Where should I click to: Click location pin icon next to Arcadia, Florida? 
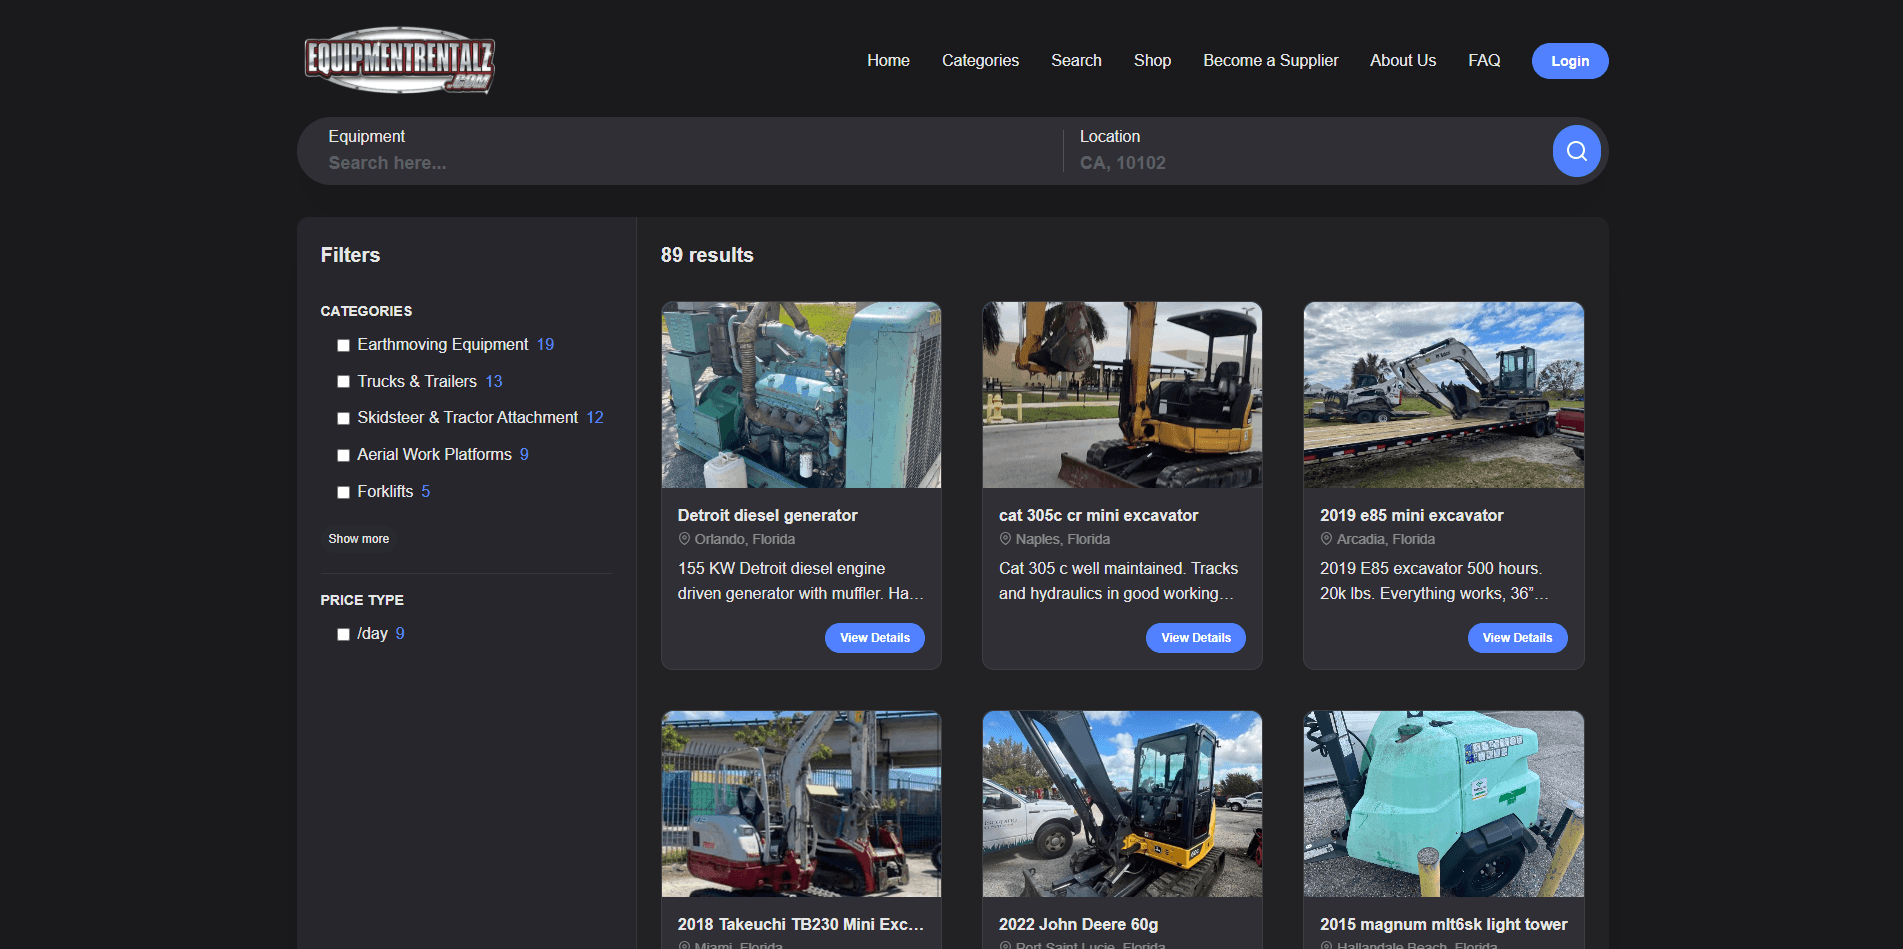tap(1326, 539)
